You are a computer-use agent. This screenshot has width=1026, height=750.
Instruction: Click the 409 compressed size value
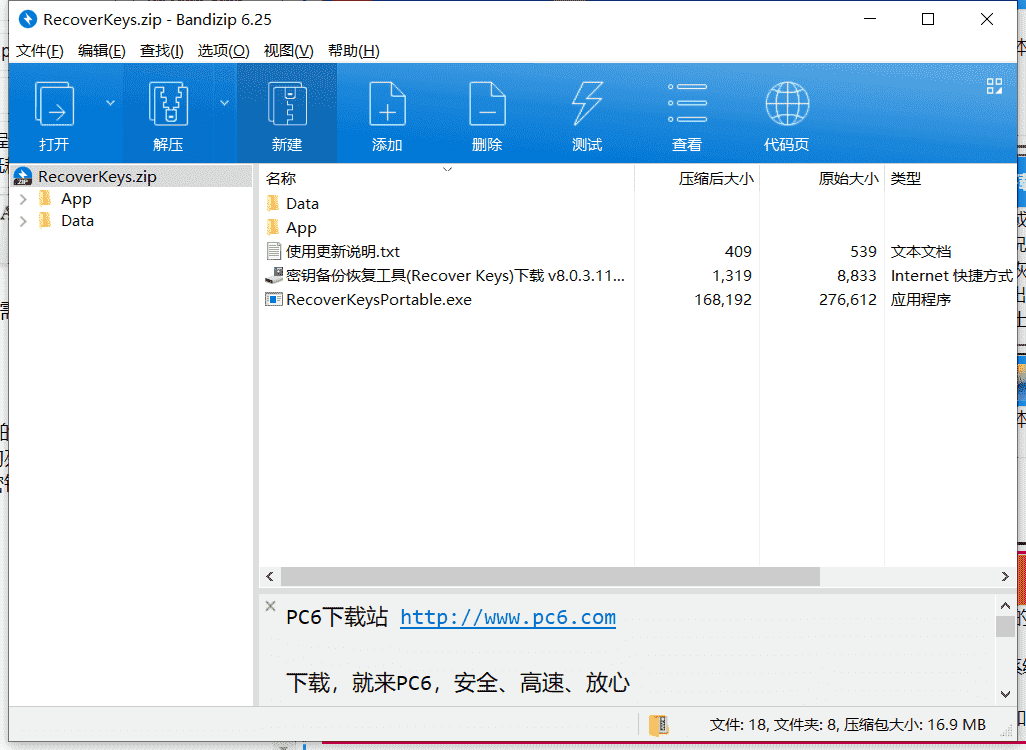click(x=738, y=251)
